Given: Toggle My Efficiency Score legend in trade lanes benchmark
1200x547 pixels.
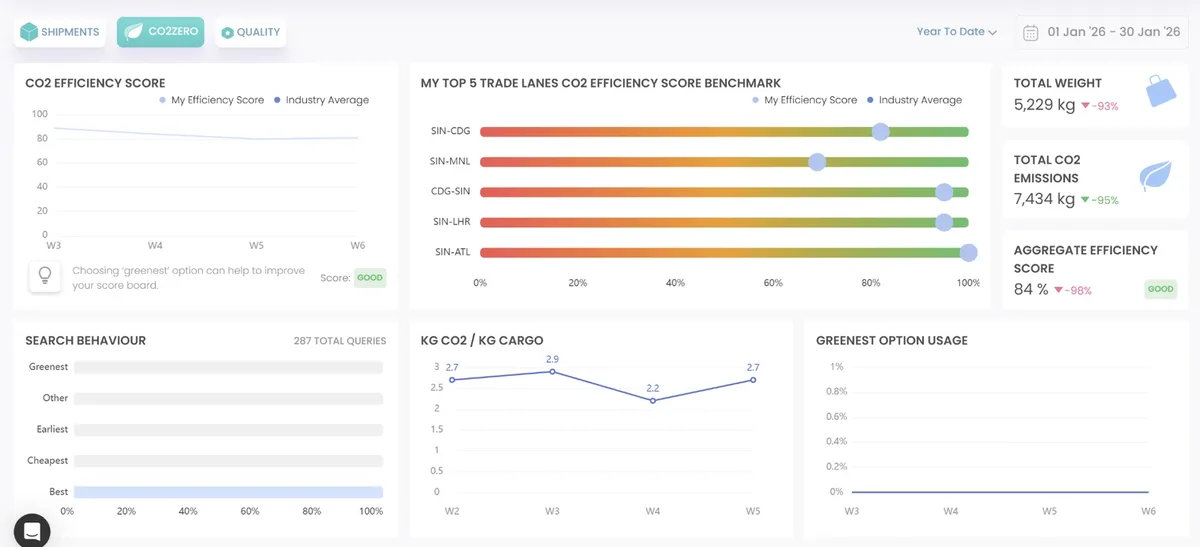Looking at the screenshot, I should 804,100.
